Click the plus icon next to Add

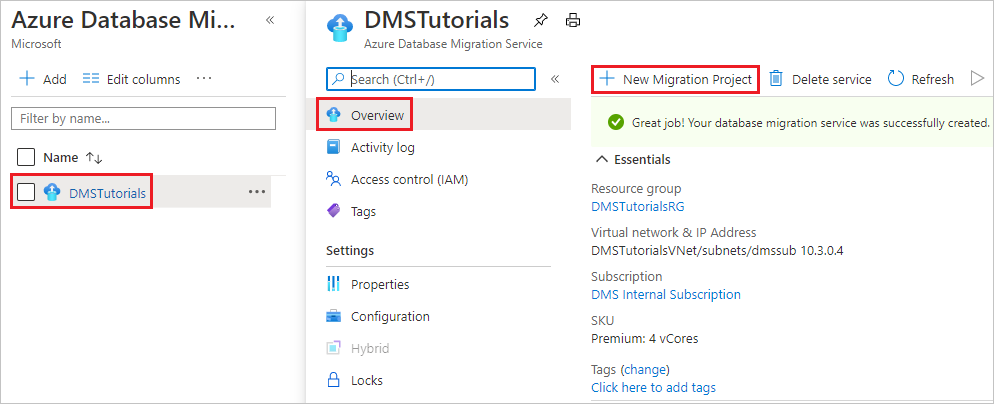coord(27,79)
